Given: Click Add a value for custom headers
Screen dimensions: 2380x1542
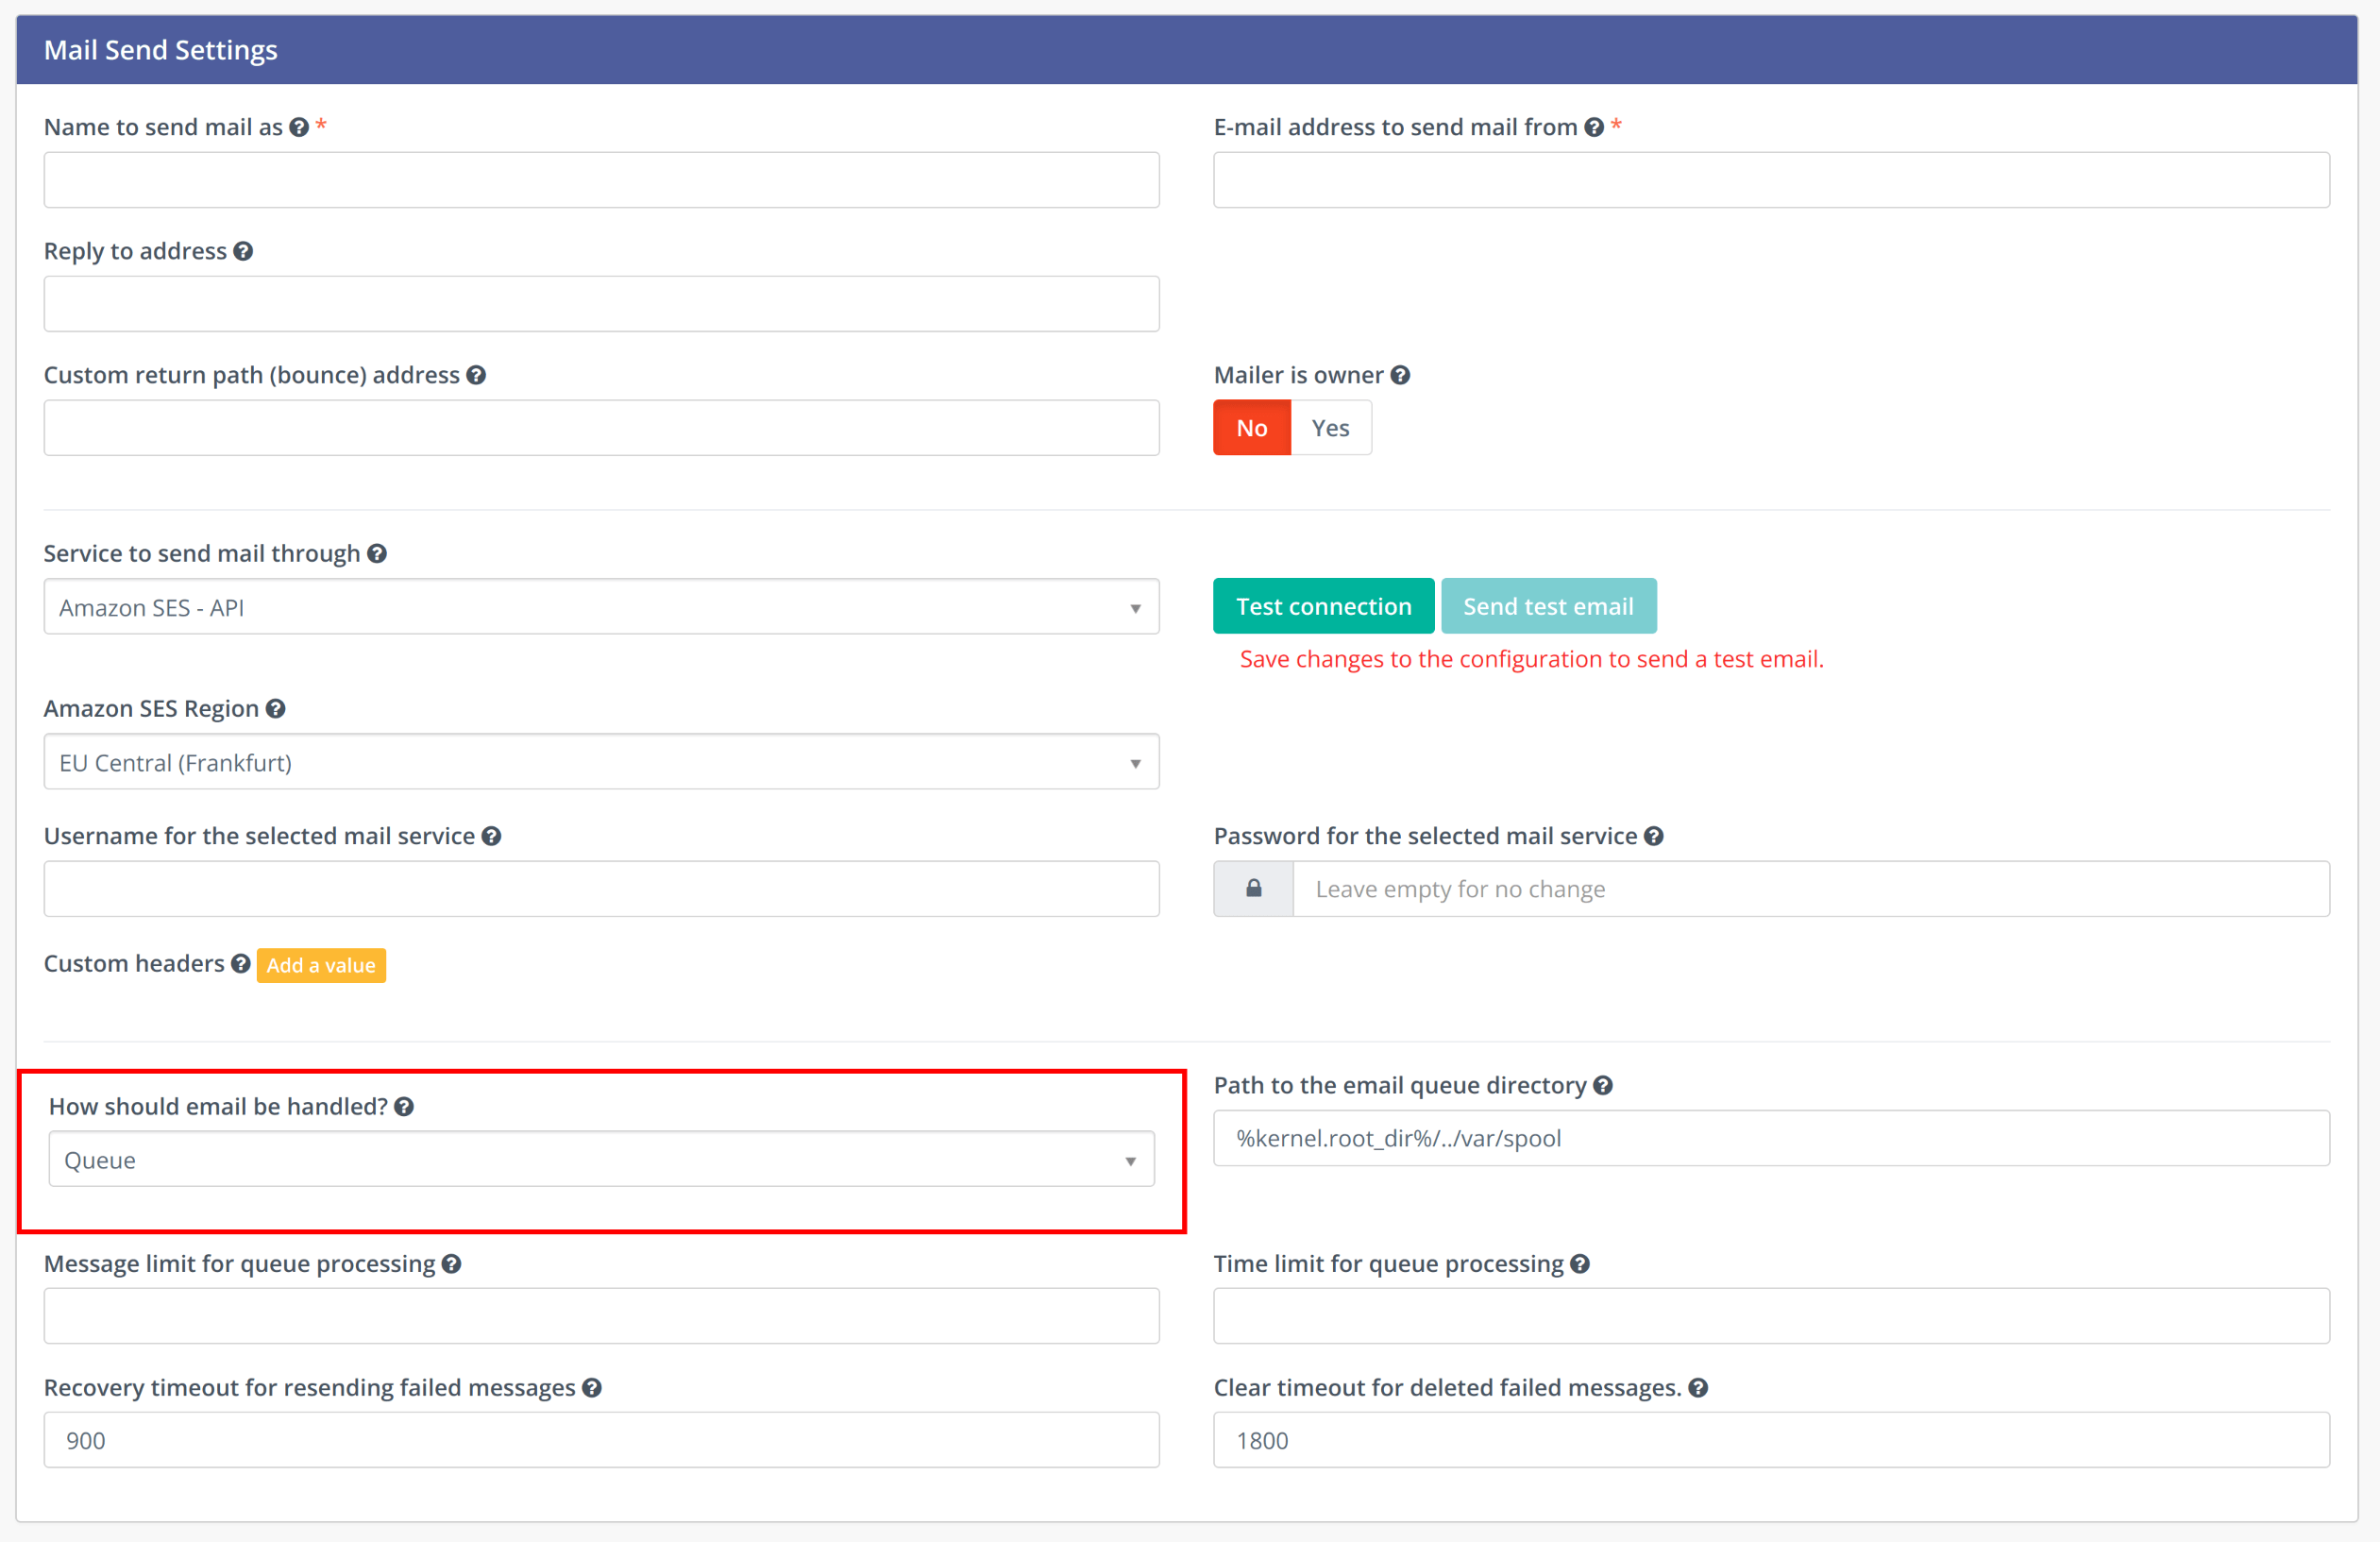Looking at the screenshot, I should [321, 965].
